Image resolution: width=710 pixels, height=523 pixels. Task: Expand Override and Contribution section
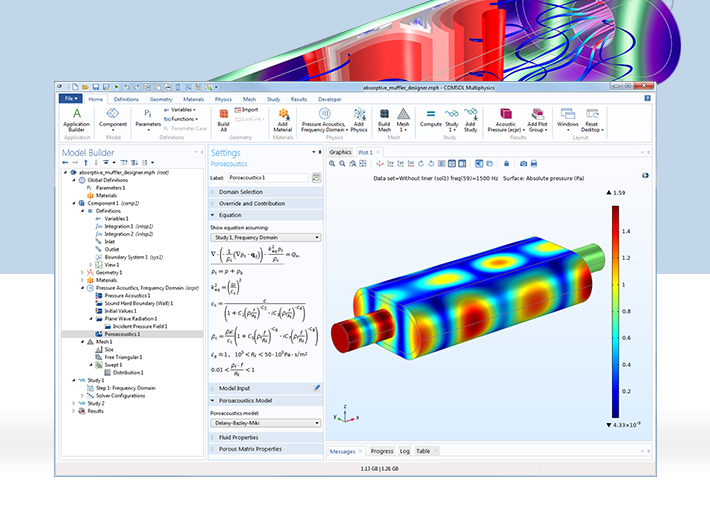(266, 204)
